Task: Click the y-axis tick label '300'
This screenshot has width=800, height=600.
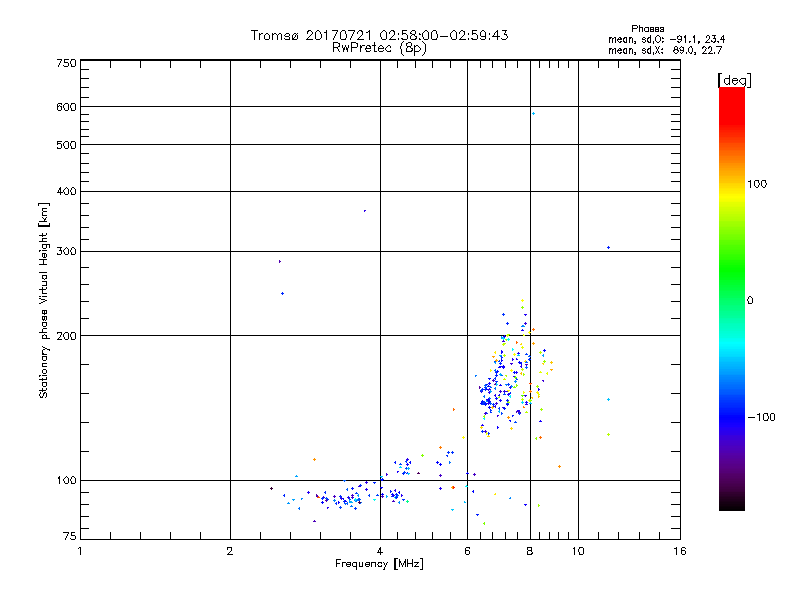Action: [66, 252]
